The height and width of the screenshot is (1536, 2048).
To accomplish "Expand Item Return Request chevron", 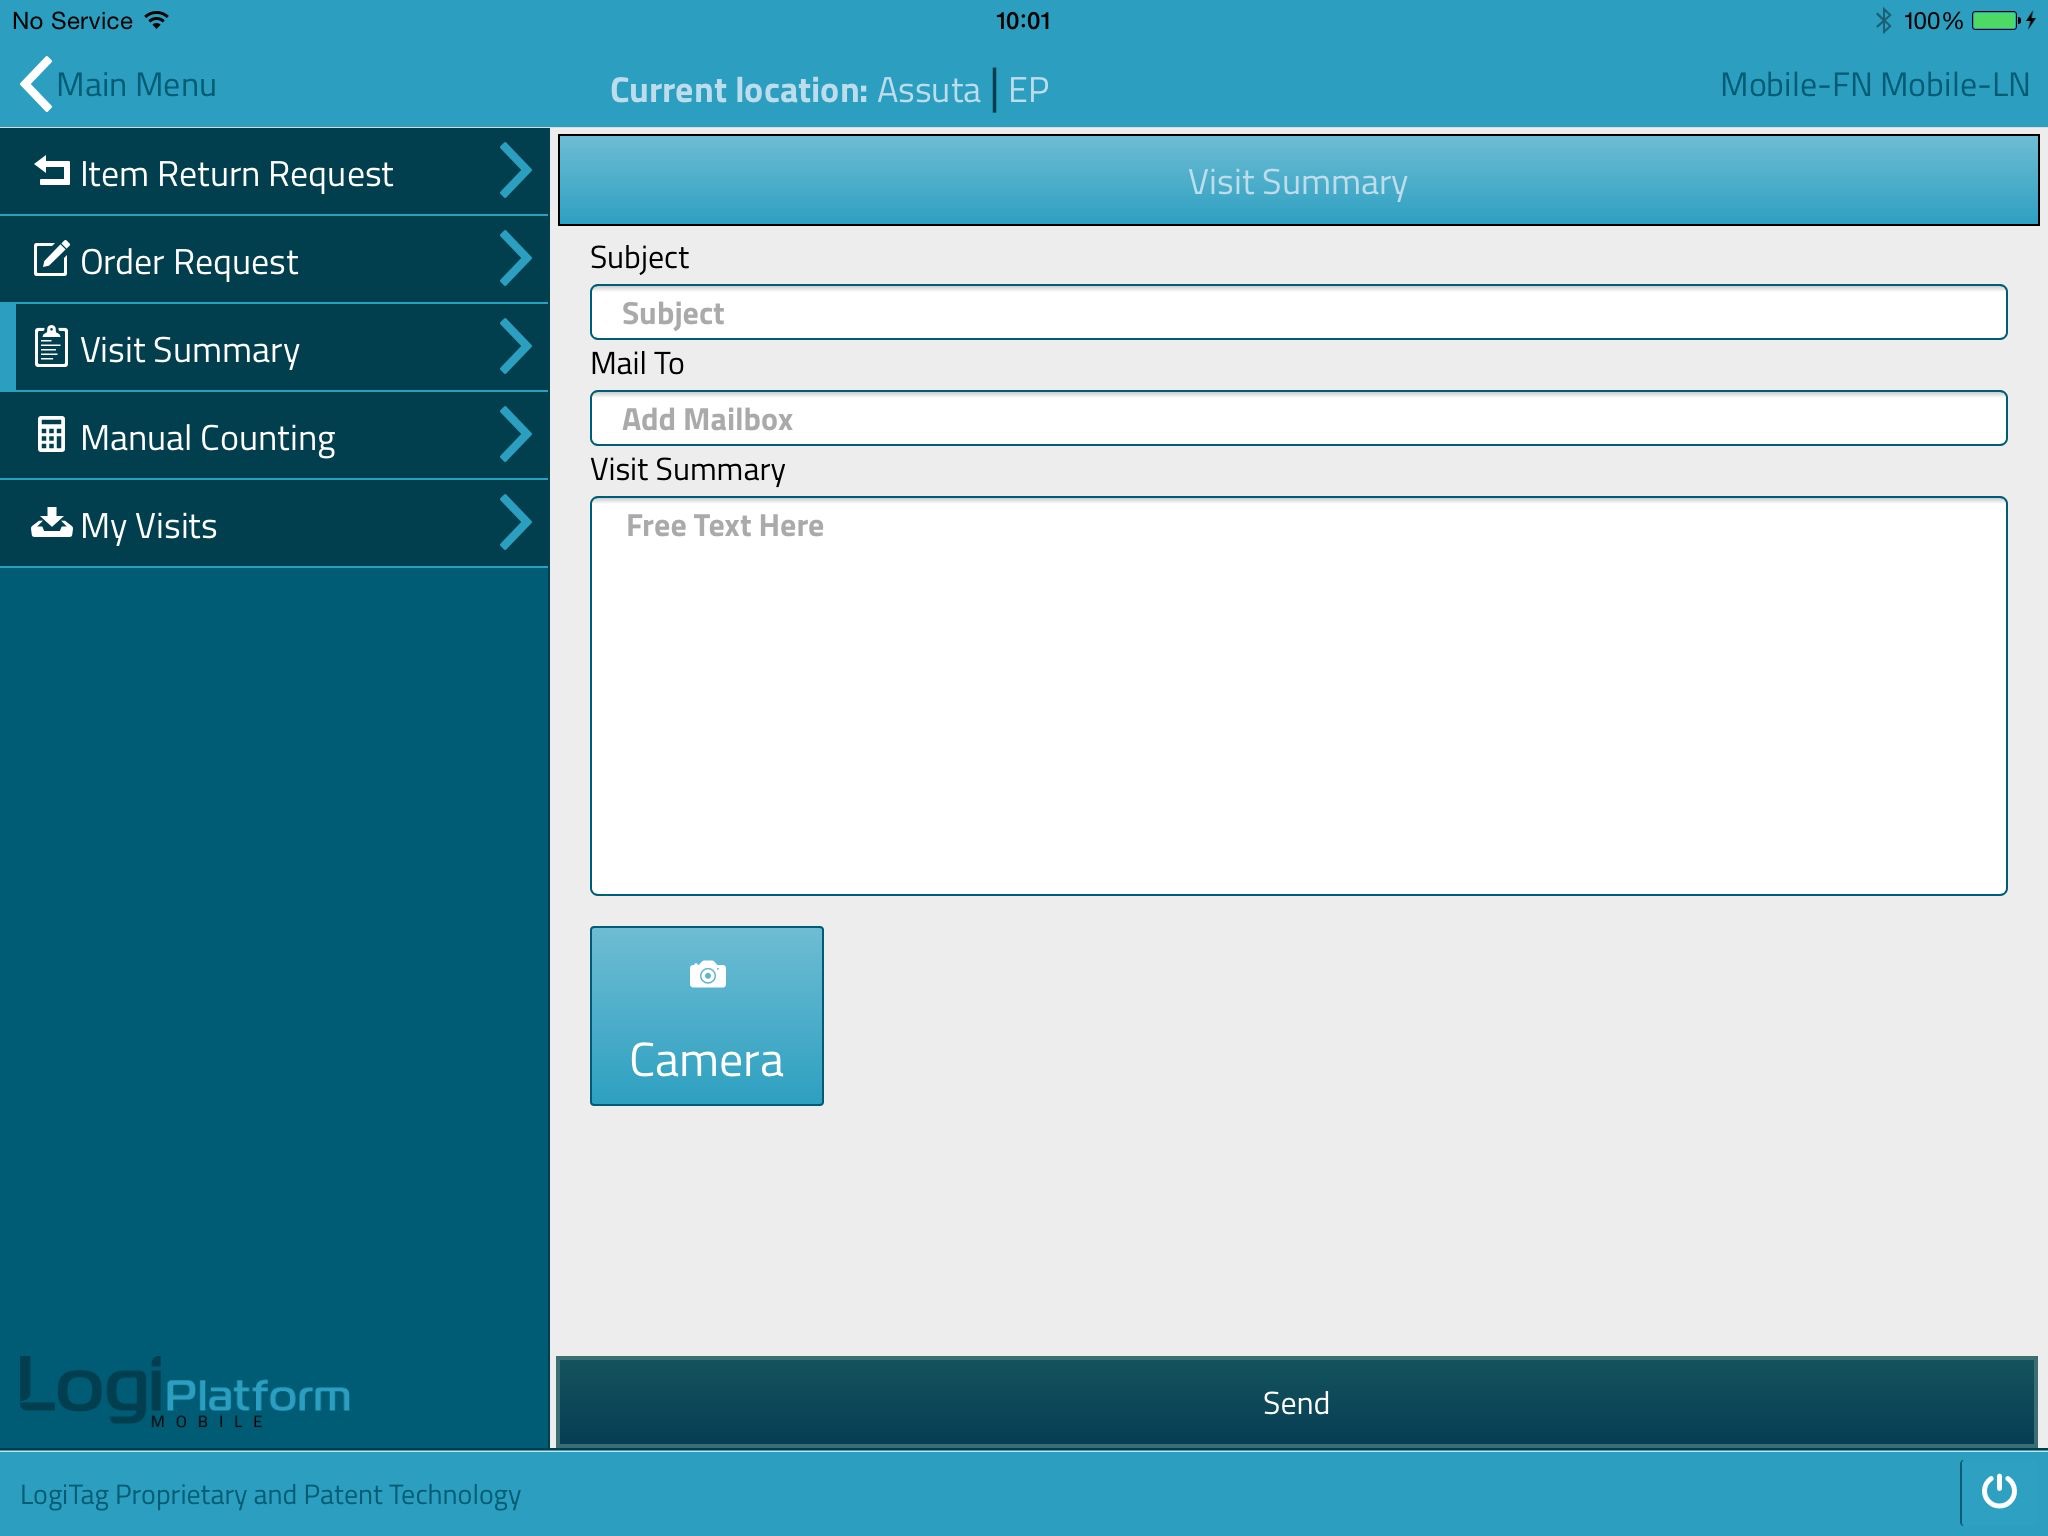I will click(x=515, y=172).
